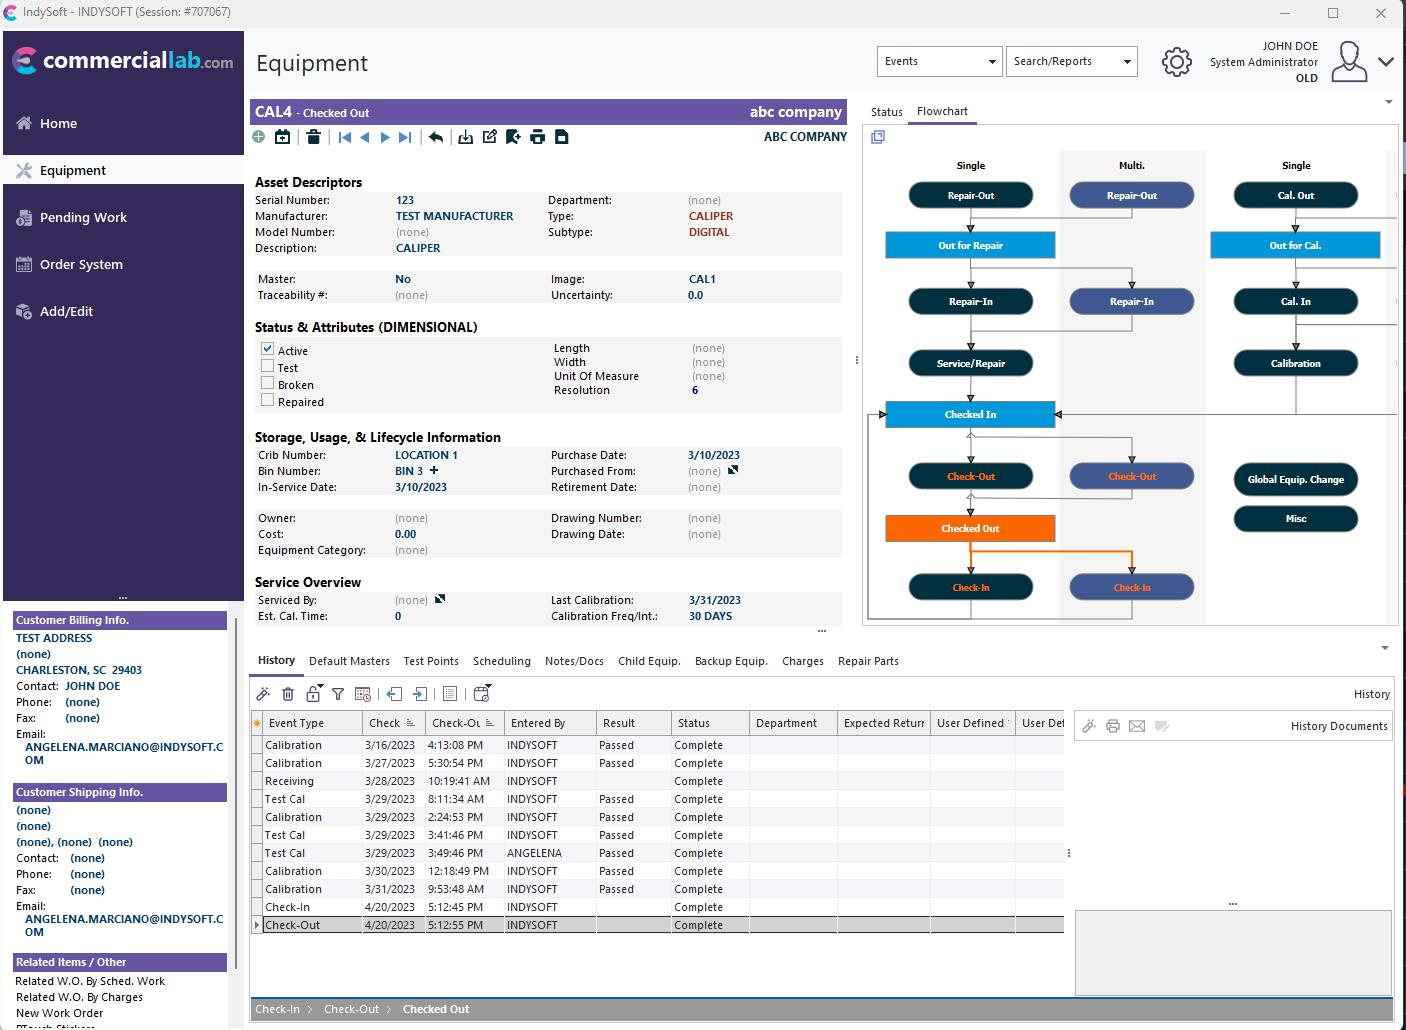Click the delete trash icon in equipment toolbar
The height and width of the screenshot is (1030, 1406).
pyautogui.click(x=313, y=137)
